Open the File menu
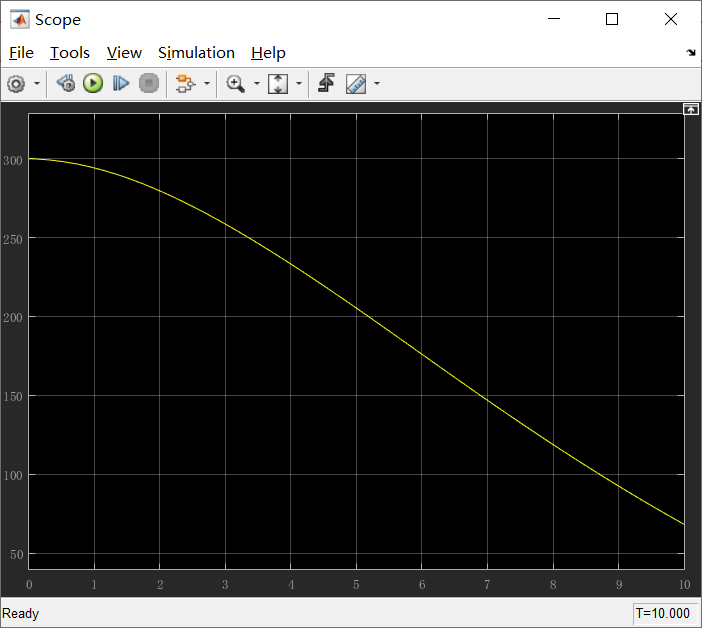 [x=21, y=53]
